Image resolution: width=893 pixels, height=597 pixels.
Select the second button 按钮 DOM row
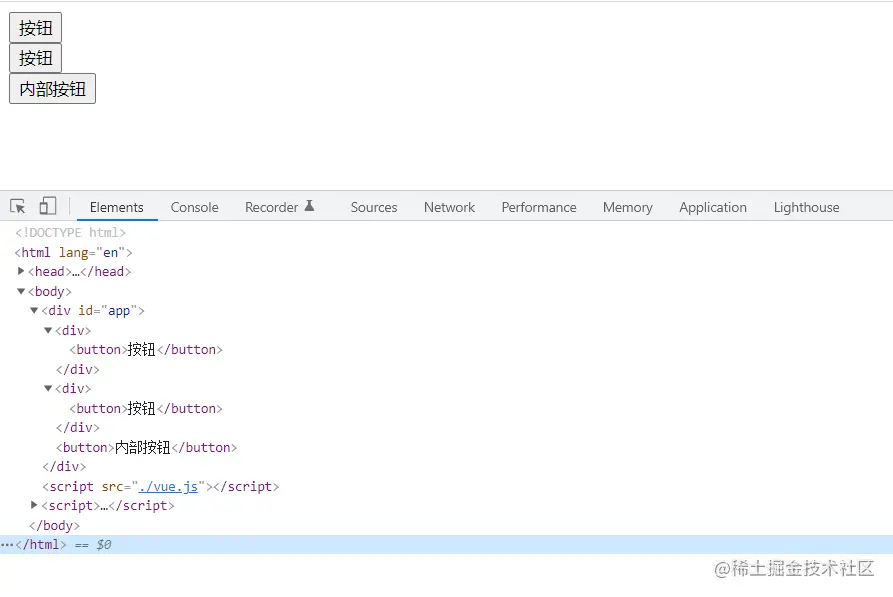click(x=146, y=408)
